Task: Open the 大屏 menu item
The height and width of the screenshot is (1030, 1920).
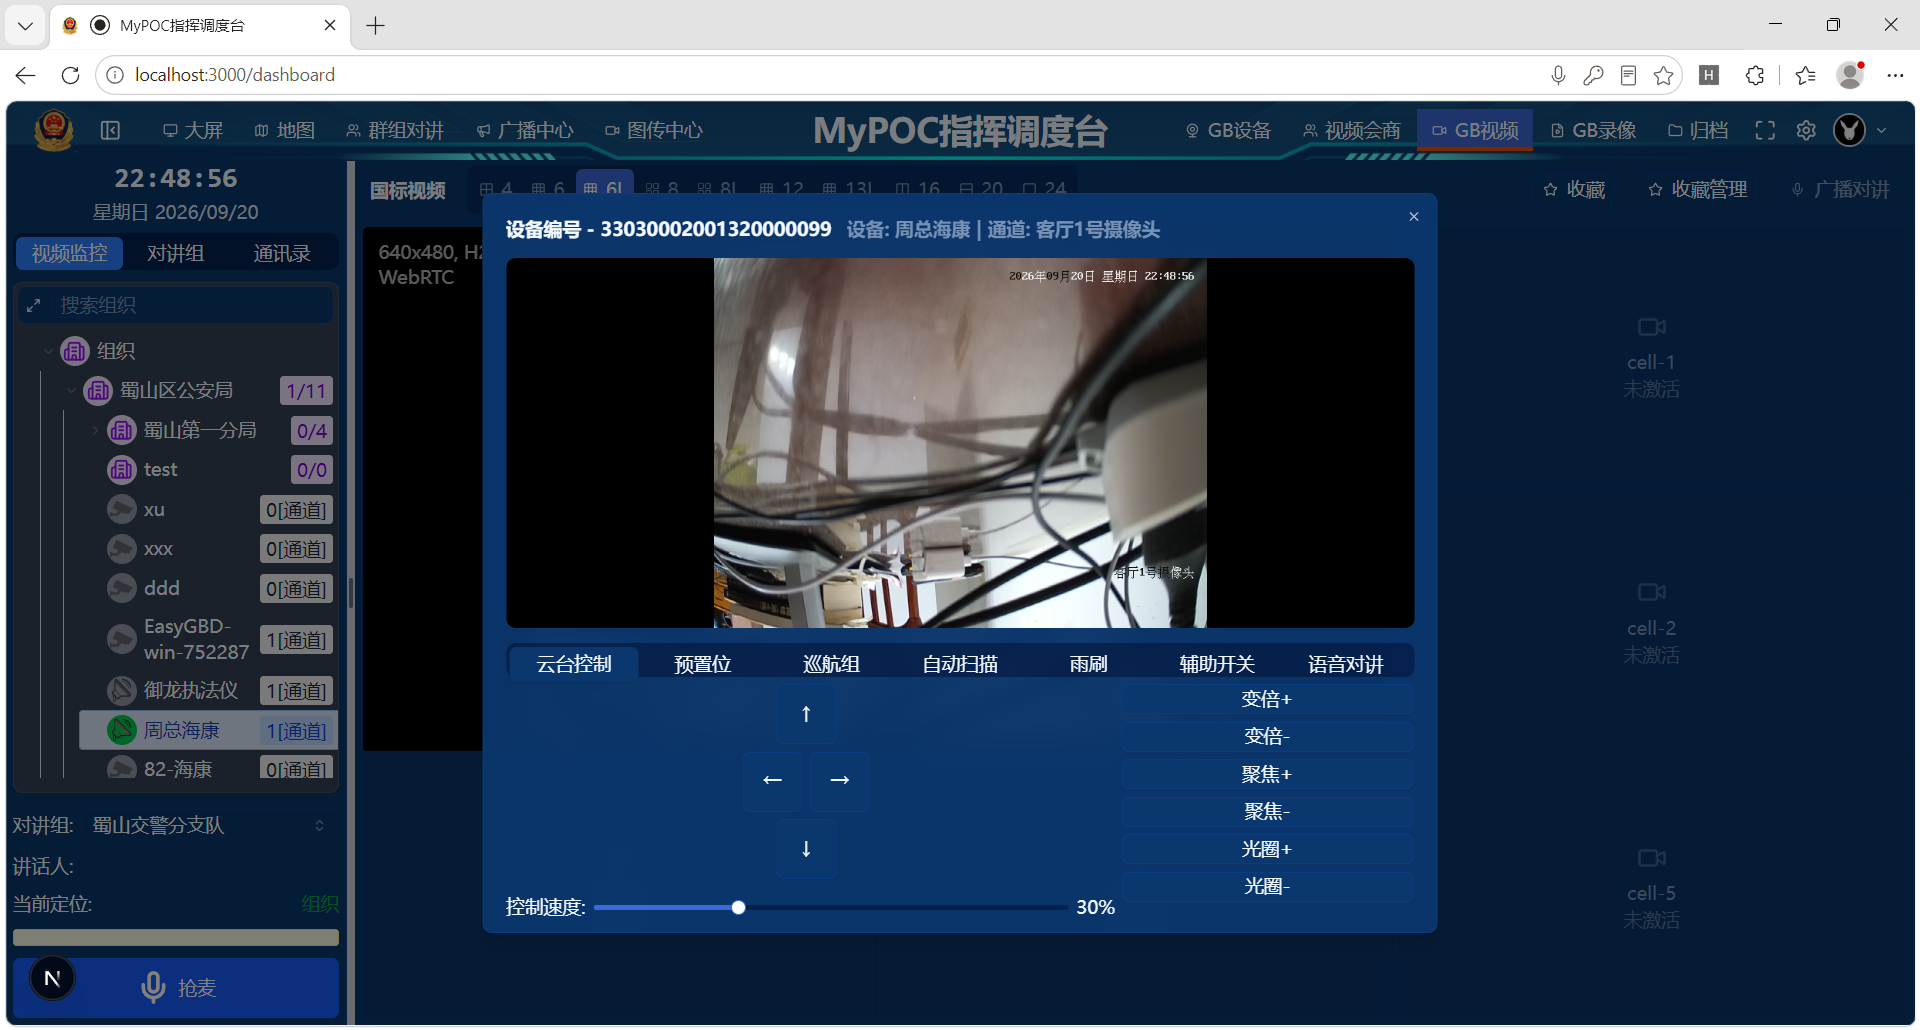Action: (x=193, y=130)
